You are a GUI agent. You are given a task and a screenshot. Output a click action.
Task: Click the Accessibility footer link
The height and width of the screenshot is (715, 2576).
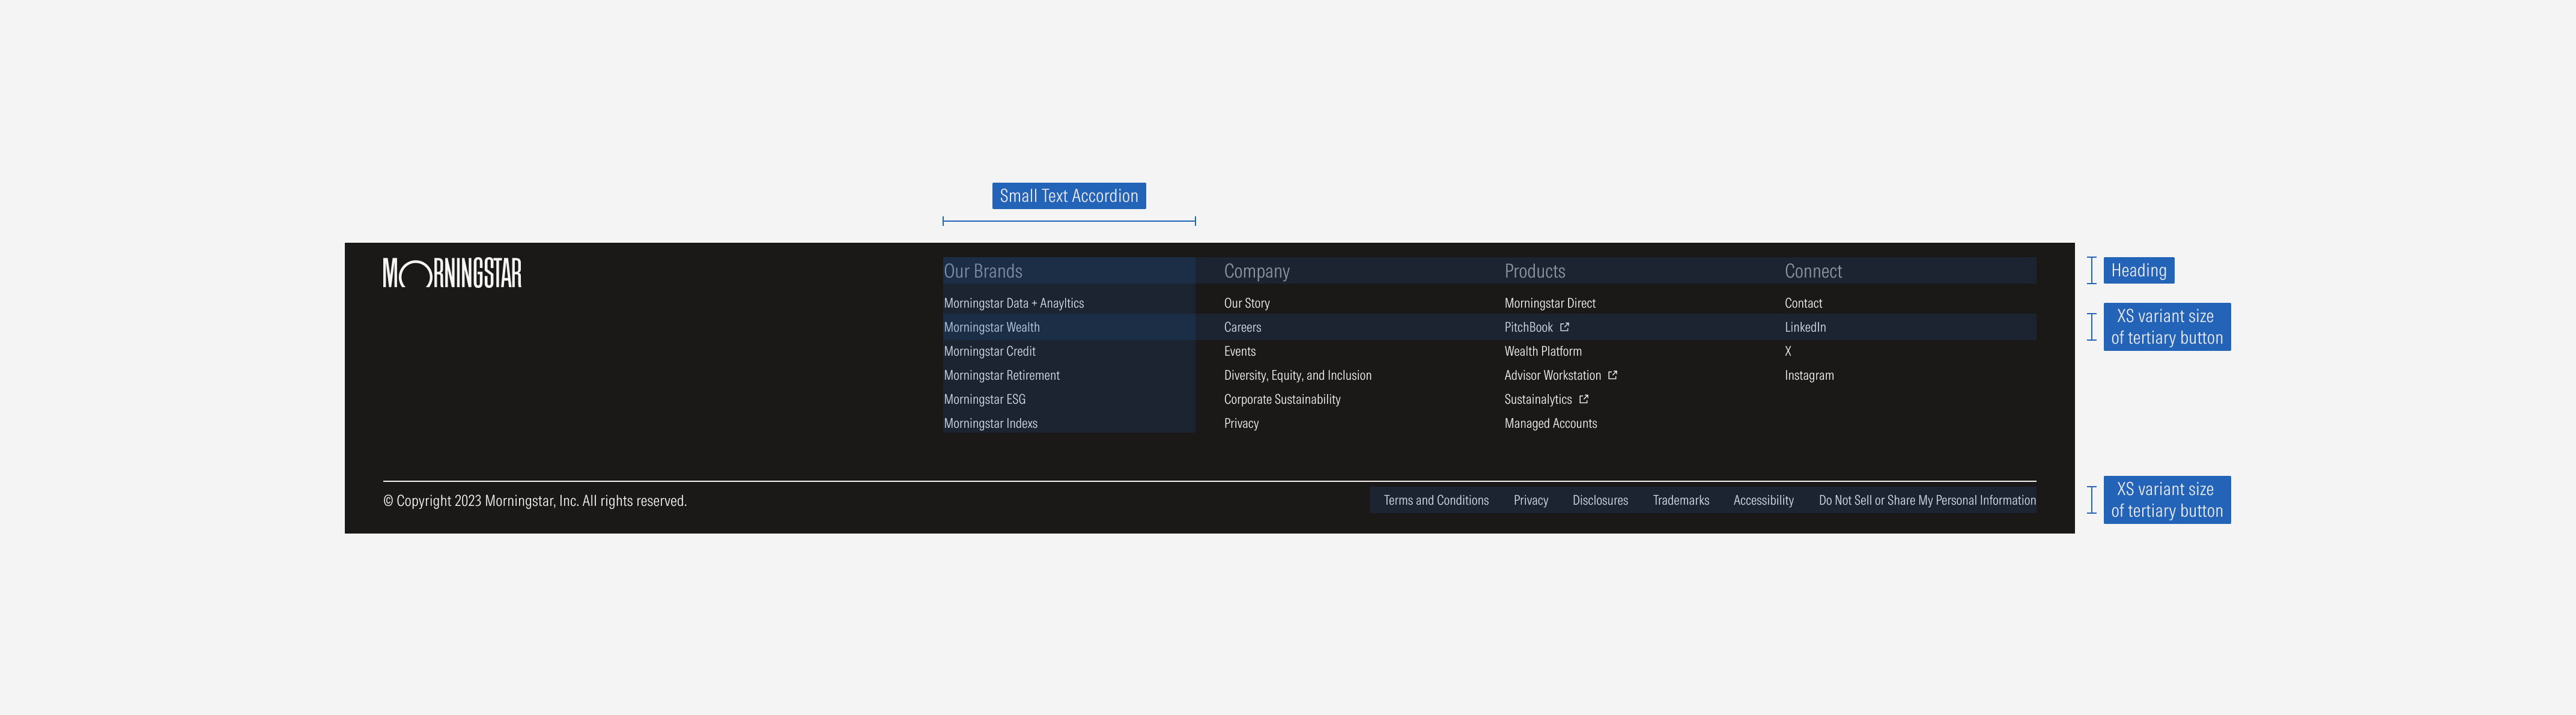tap(1763, 500)
